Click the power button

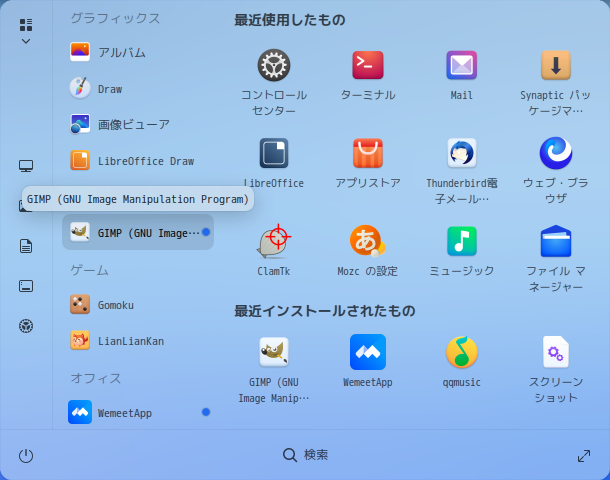(26, 455)
